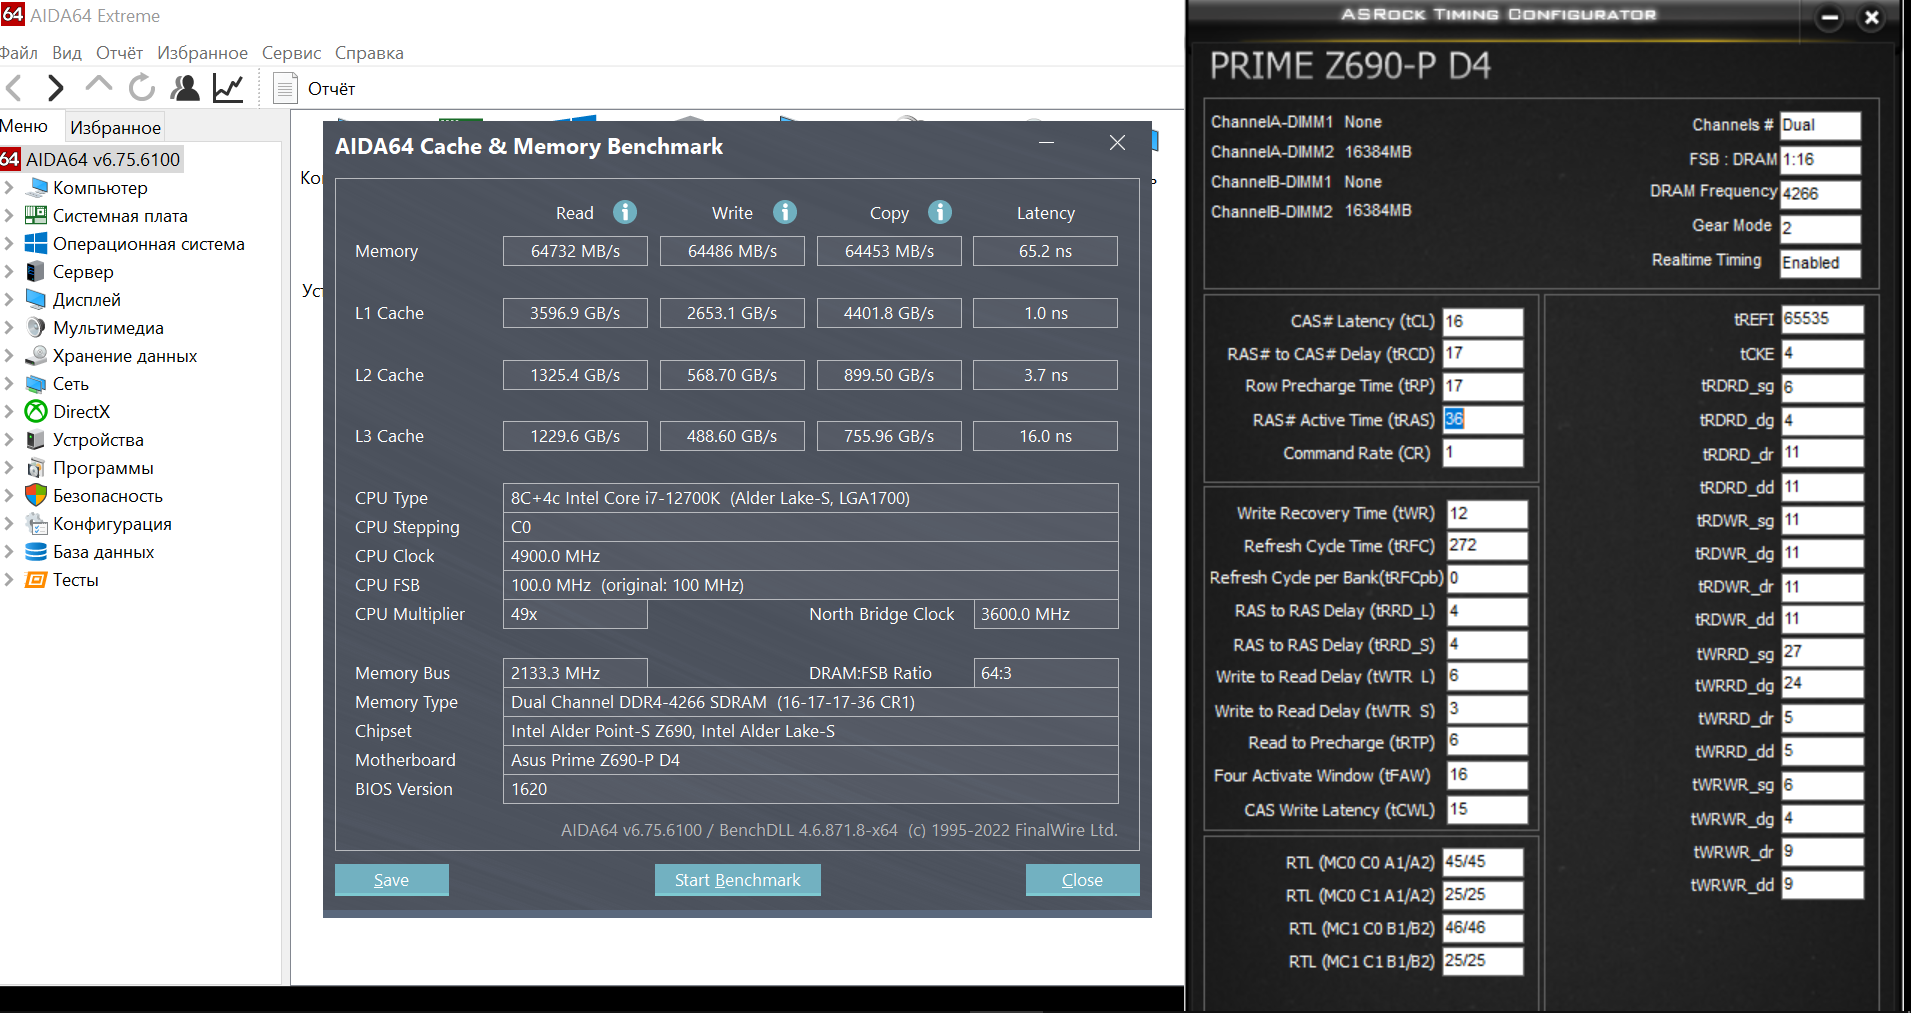Click the tREFI value field
The width and height of the screenshot is (1911, 1013).
click(x=1822, y=319)
